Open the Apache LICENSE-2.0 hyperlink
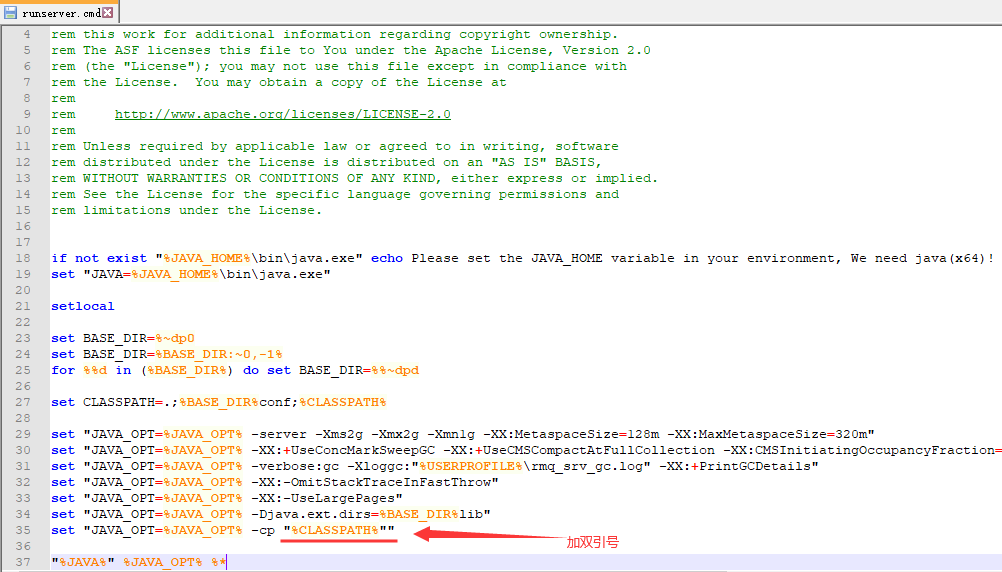 [x=282, y=114]
